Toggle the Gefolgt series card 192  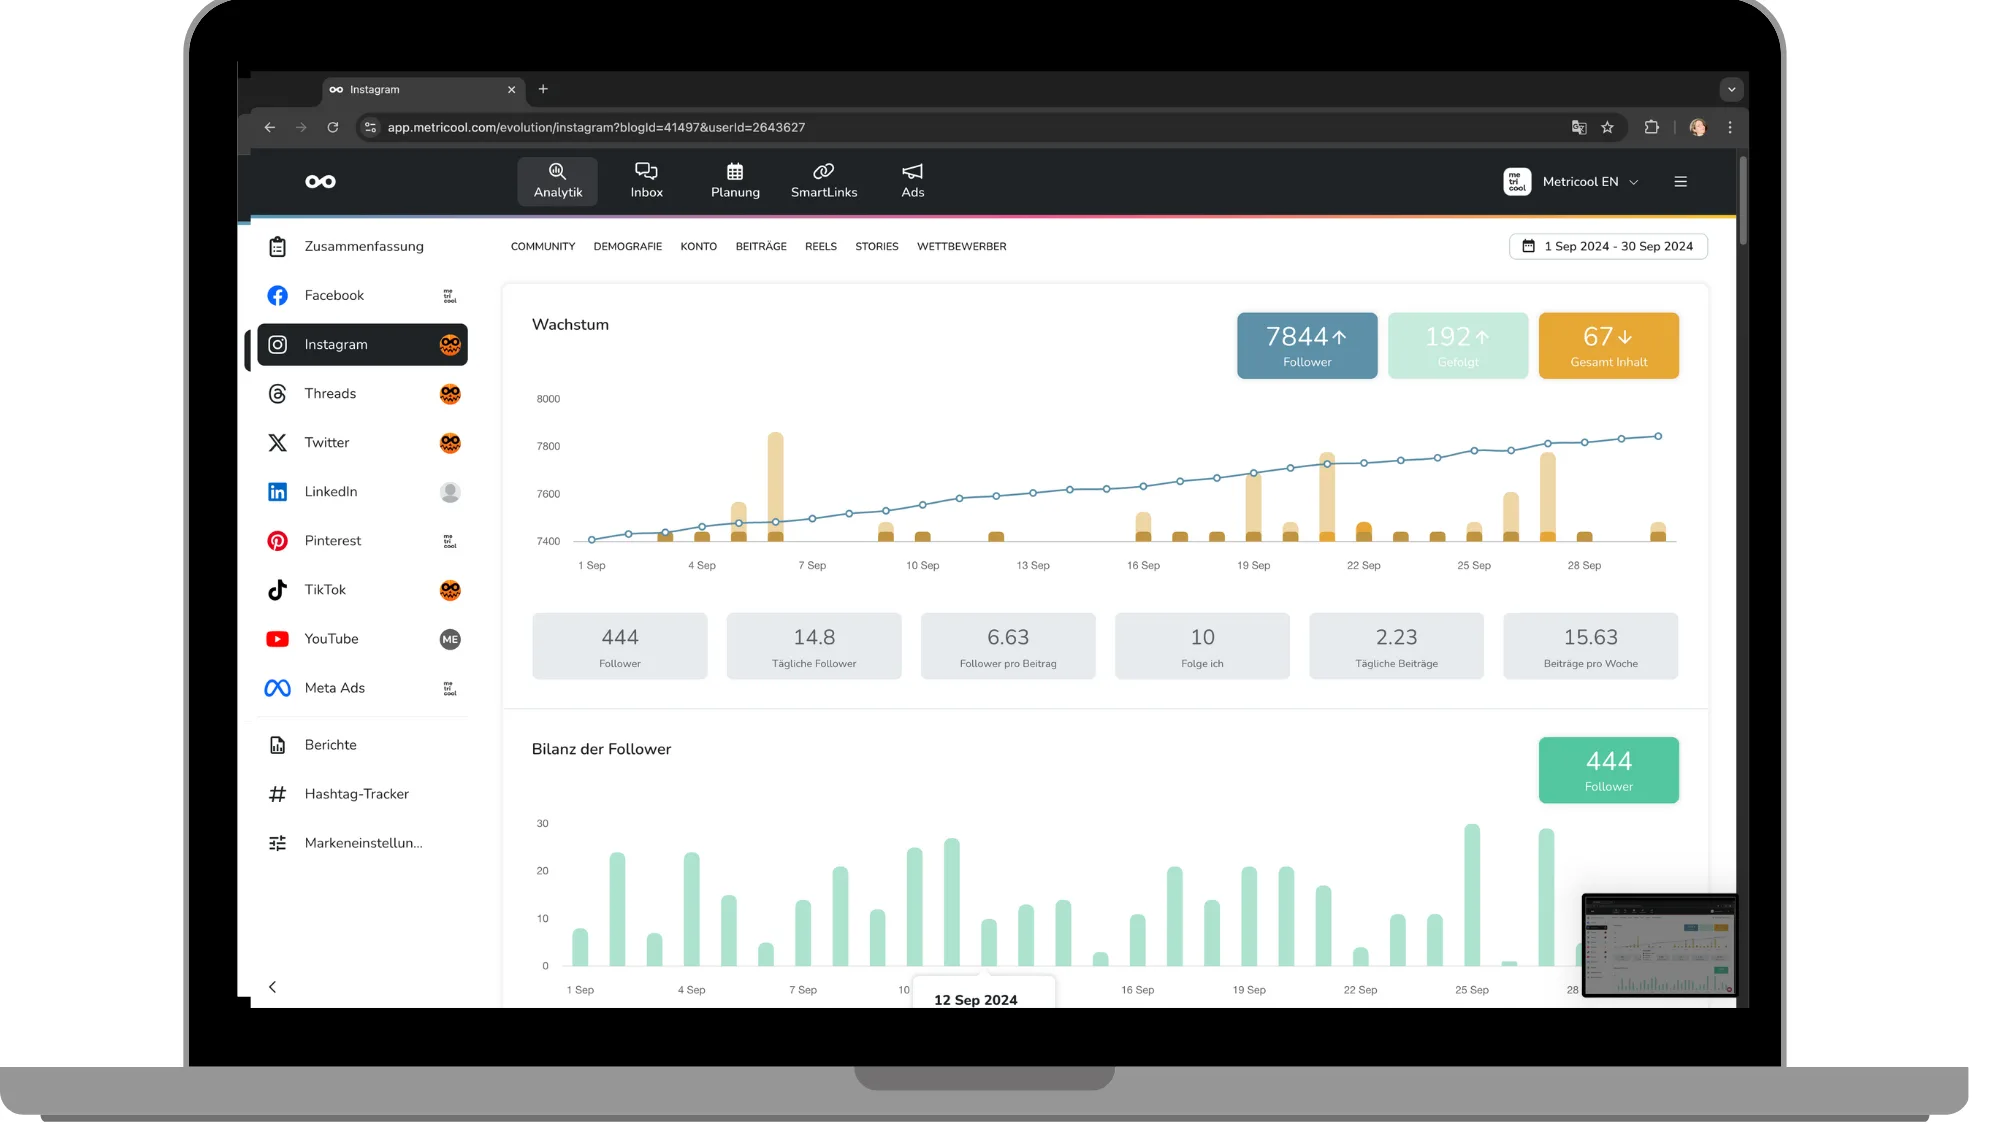click(x=1457, y=346)
